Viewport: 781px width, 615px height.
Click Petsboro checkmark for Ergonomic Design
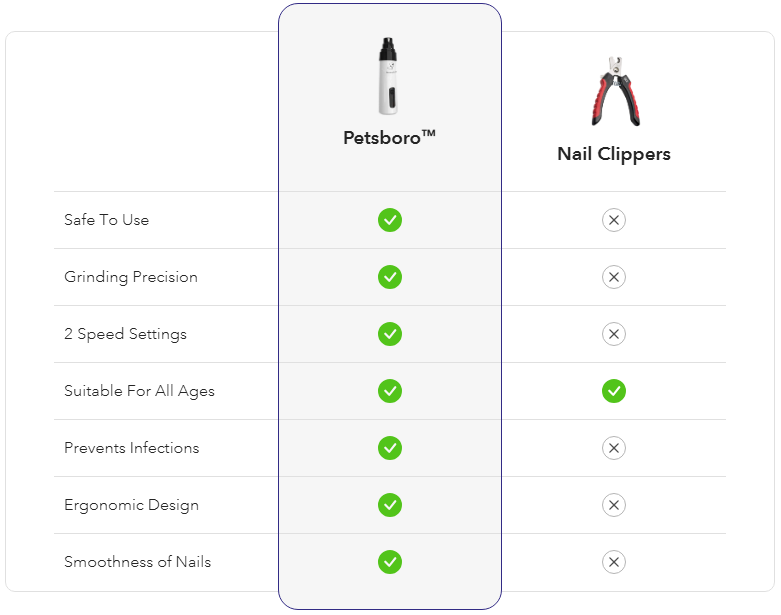point(390,505)
